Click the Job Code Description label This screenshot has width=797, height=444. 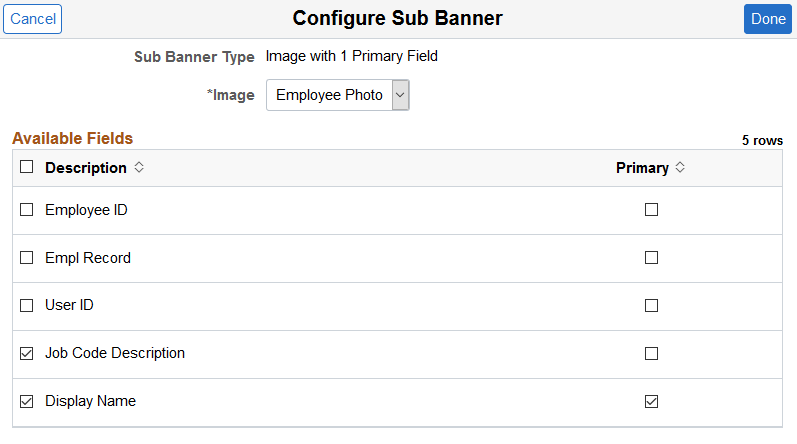coord(115,353)
